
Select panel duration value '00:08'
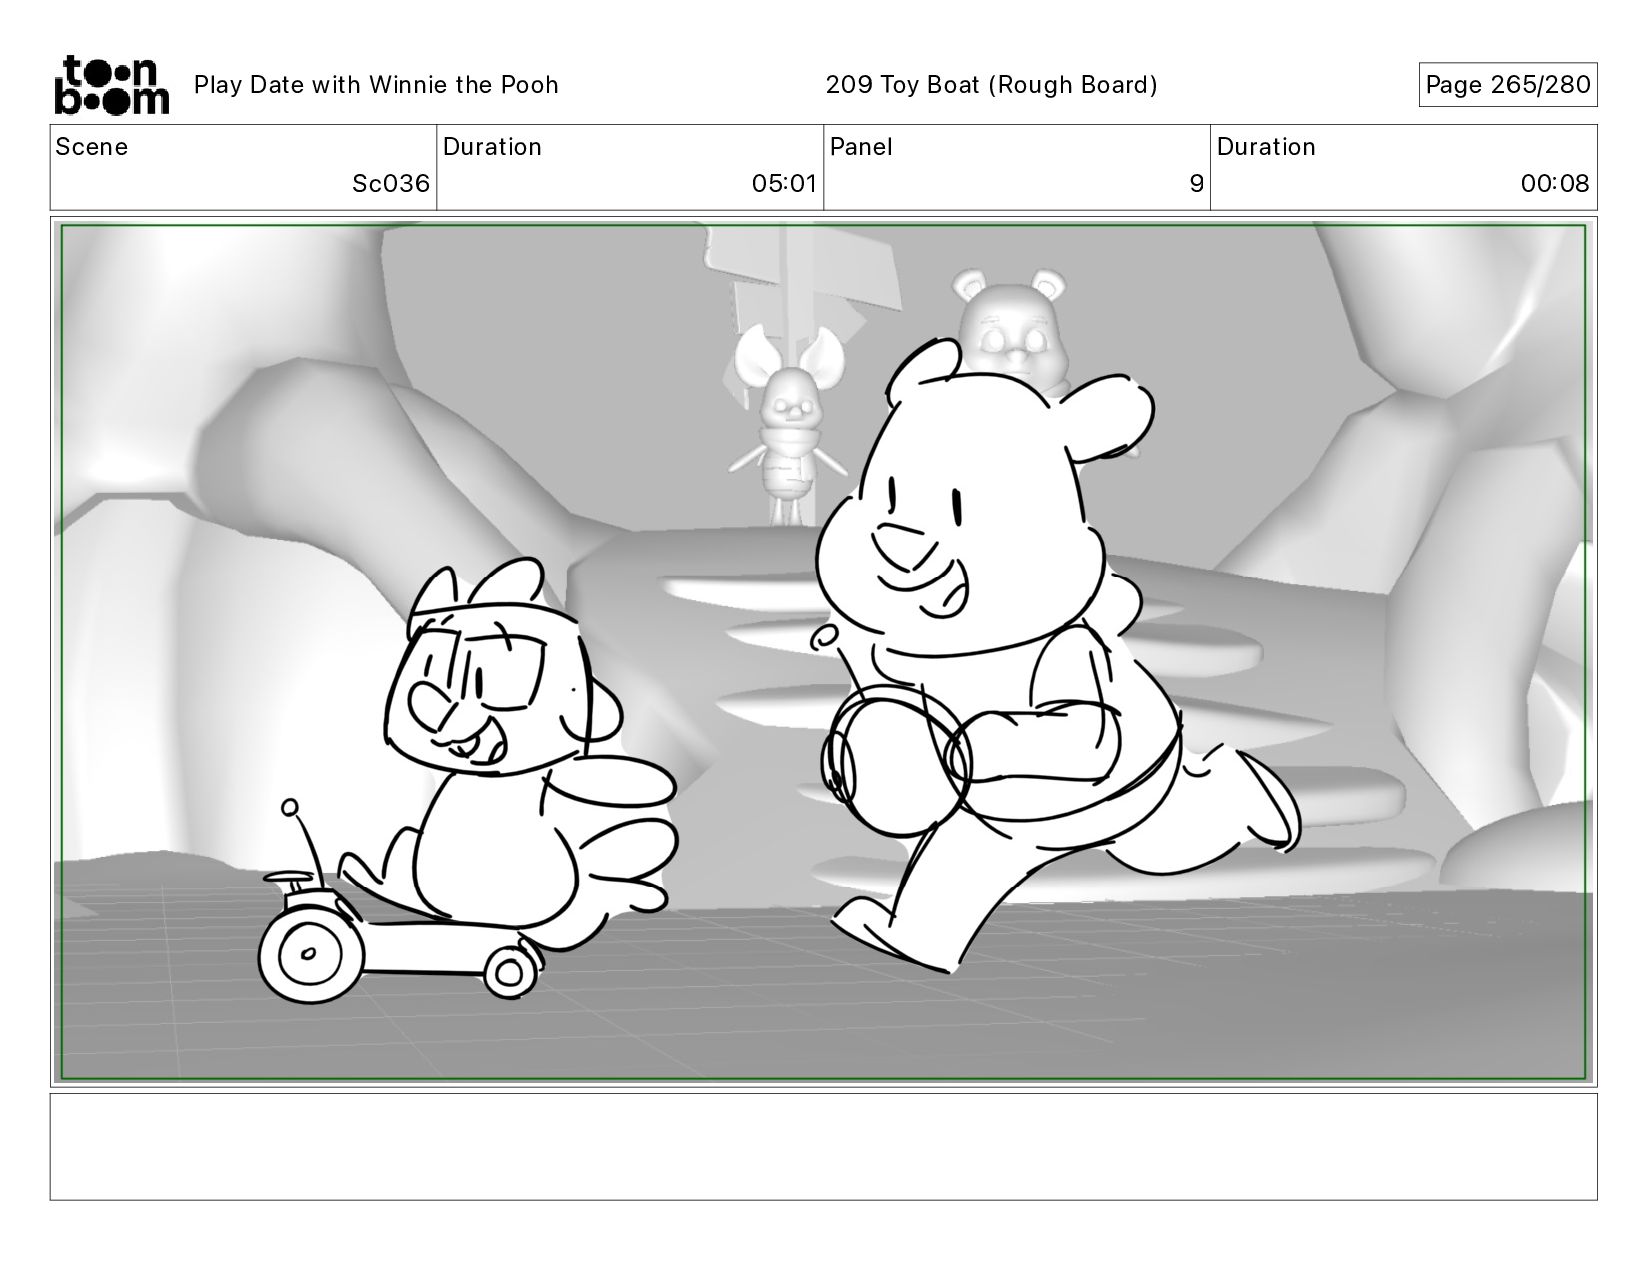1555,184
